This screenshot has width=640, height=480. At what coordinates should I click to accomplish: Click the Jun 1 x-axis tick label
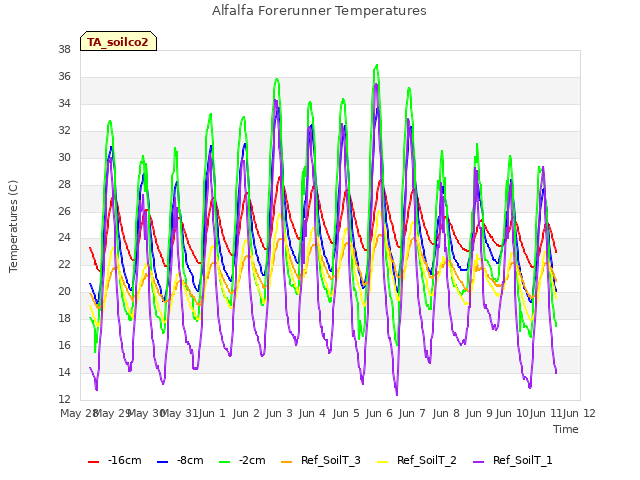pos(212,413)
